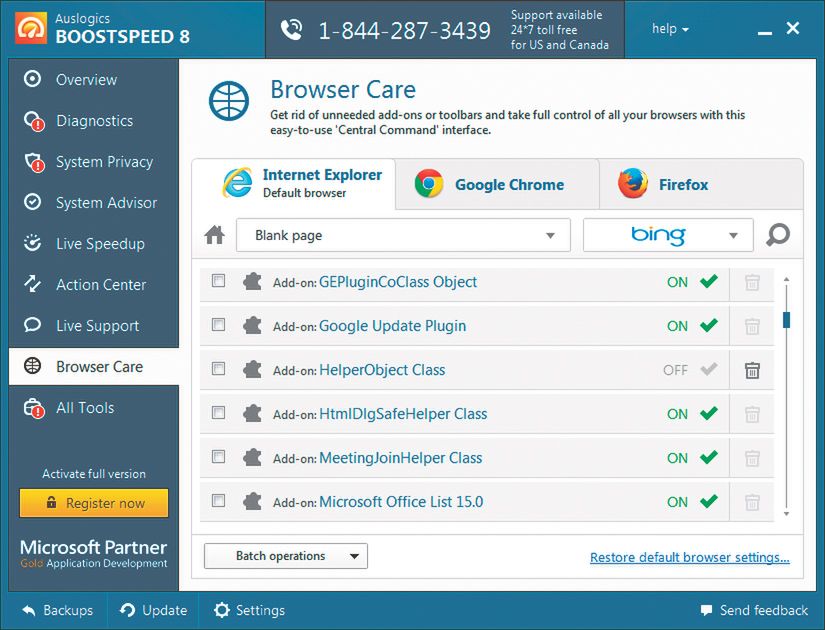Click the Browser Care globe header icon
The width and height of the screenshot is (825, 630).
coord(228,101)
